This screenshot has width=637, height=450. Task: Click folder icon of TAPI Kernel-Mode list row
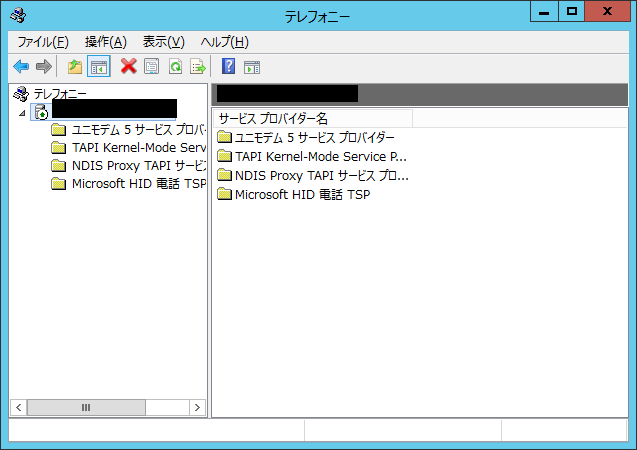tap(224, 156)
